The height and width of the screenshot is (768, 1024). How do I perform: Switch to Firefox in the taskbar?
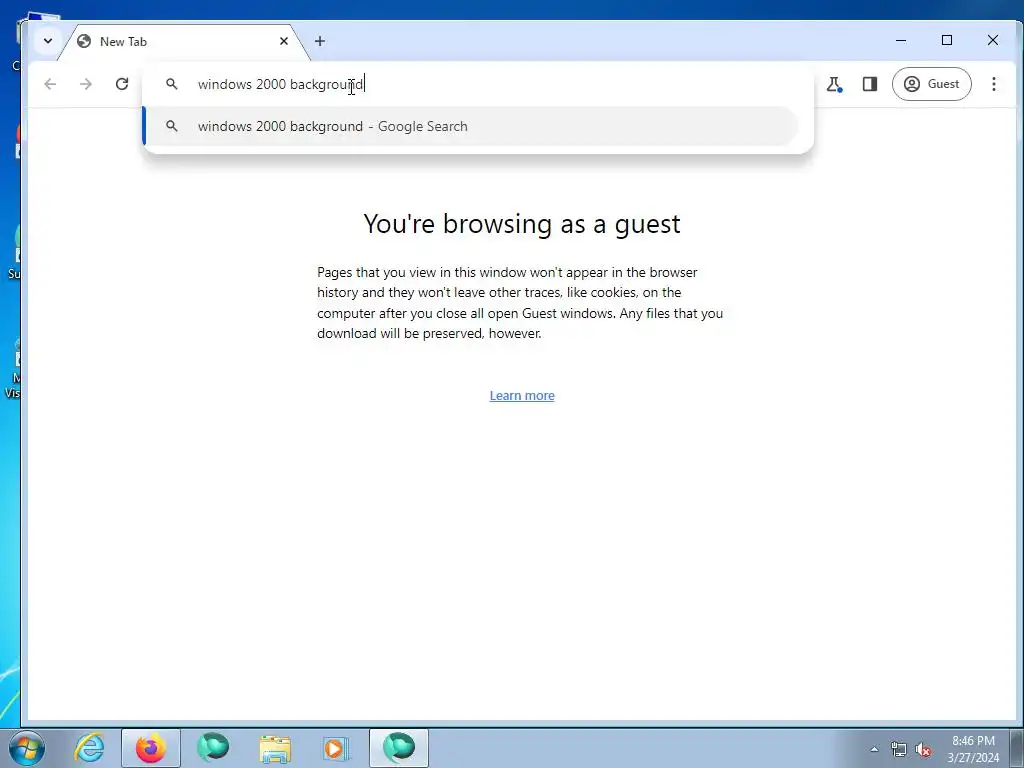point(151,748)
